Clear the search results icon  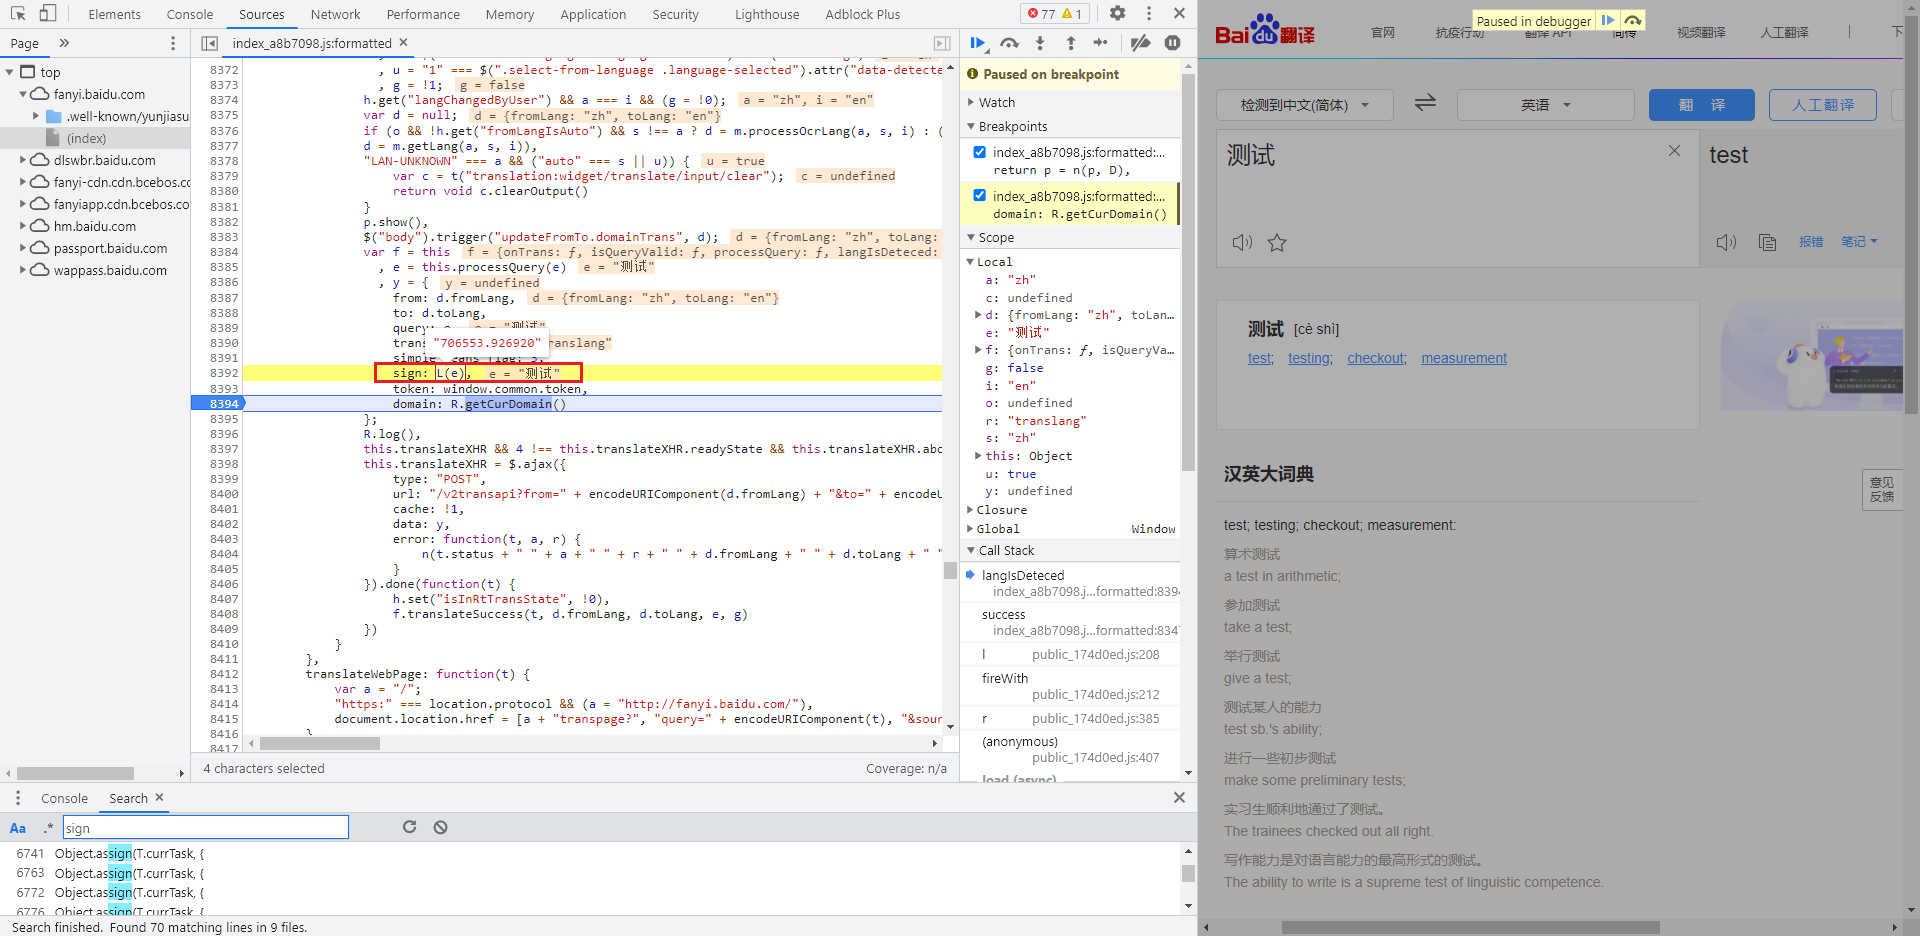click(440, 827)
